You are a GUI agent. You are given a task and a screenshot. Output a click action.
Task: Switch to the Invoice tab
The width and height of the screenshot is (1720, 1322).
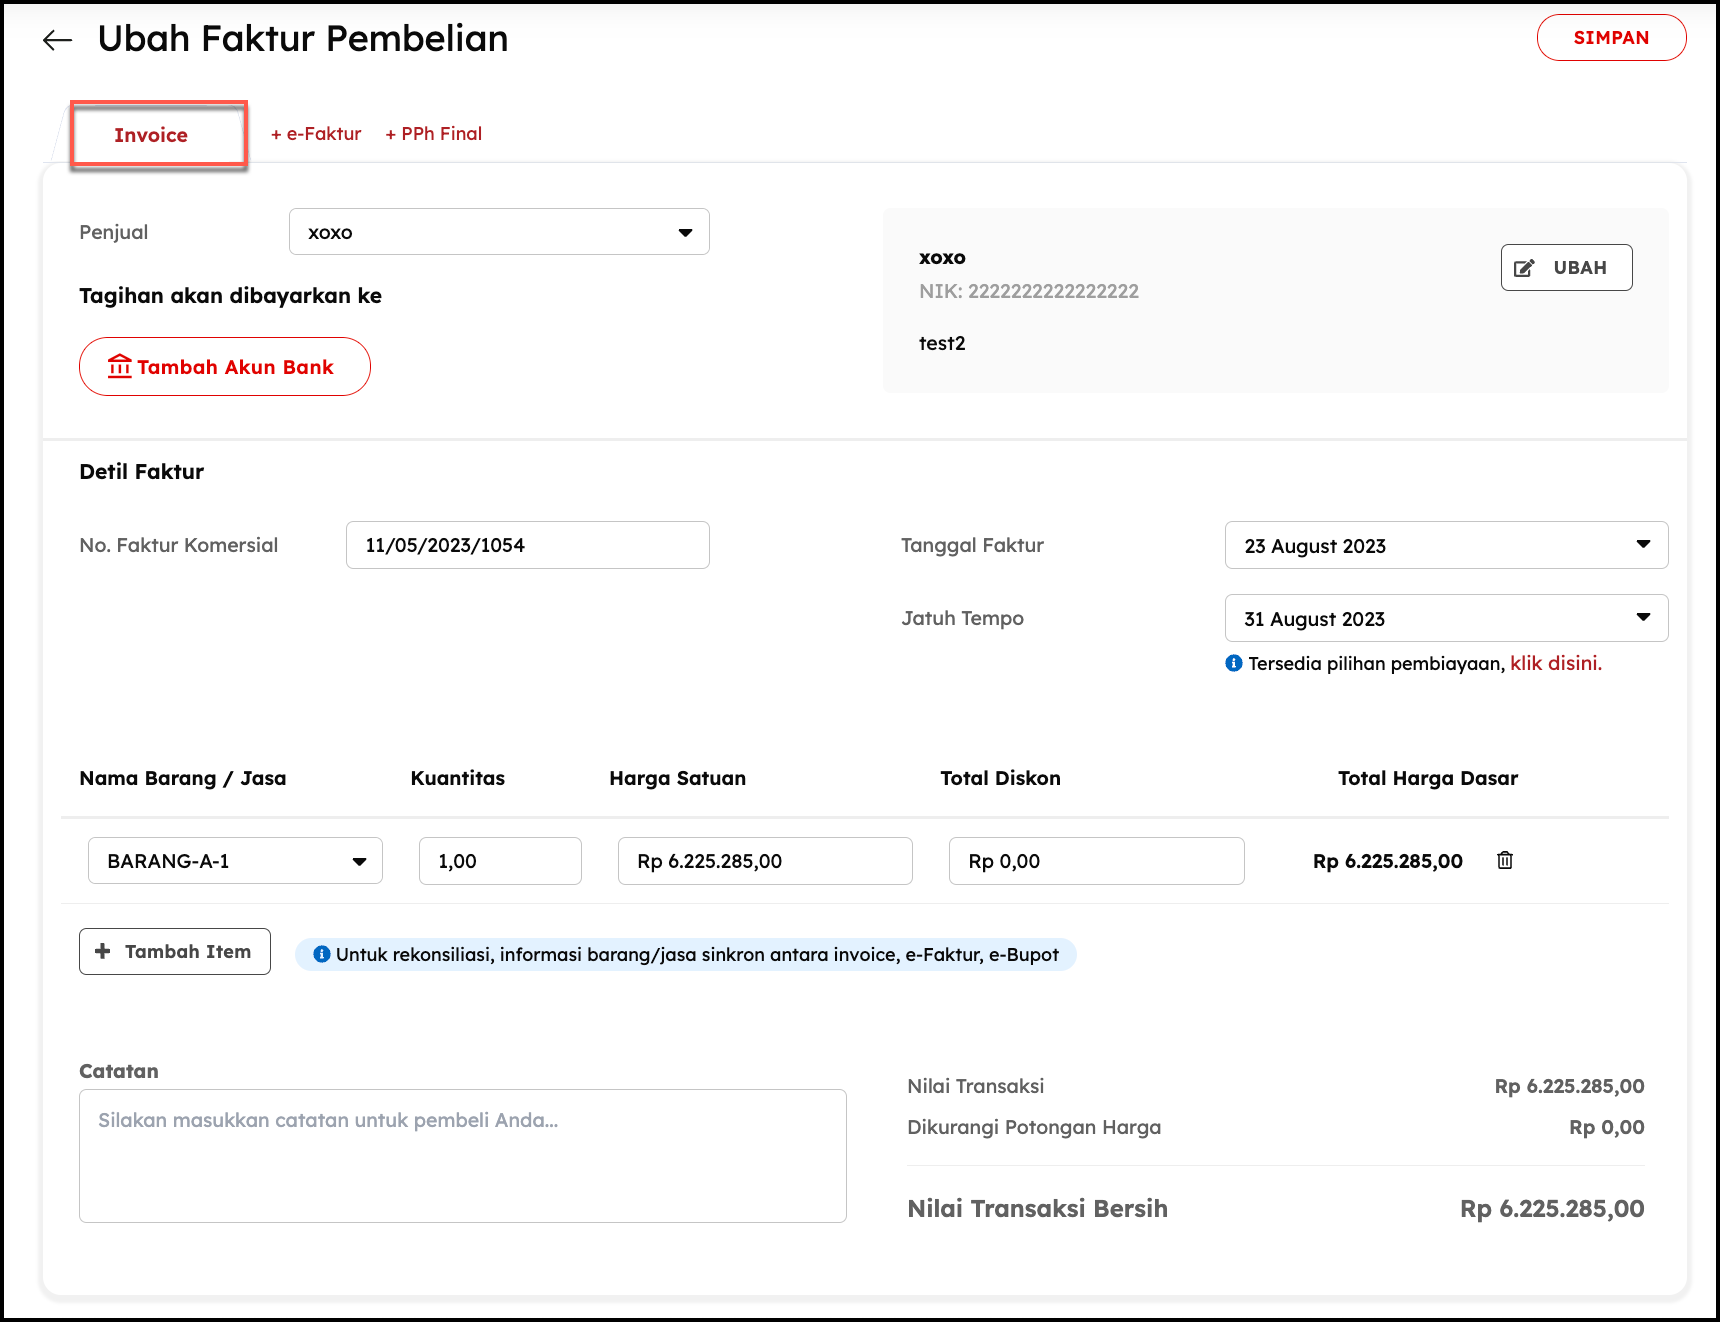(151, 135)
